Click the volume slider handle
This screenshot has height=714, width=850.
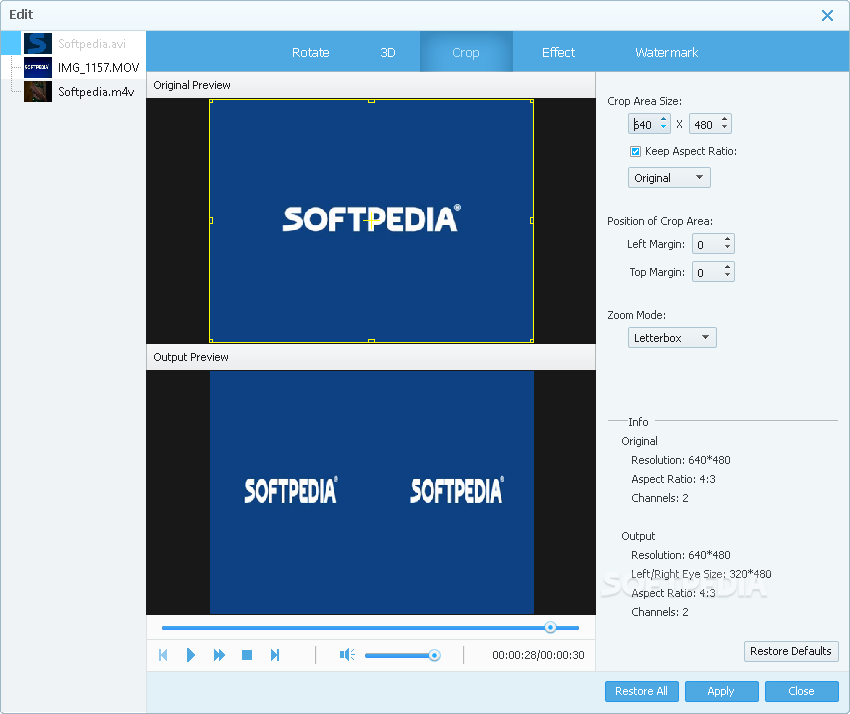(x=434, y=655)
